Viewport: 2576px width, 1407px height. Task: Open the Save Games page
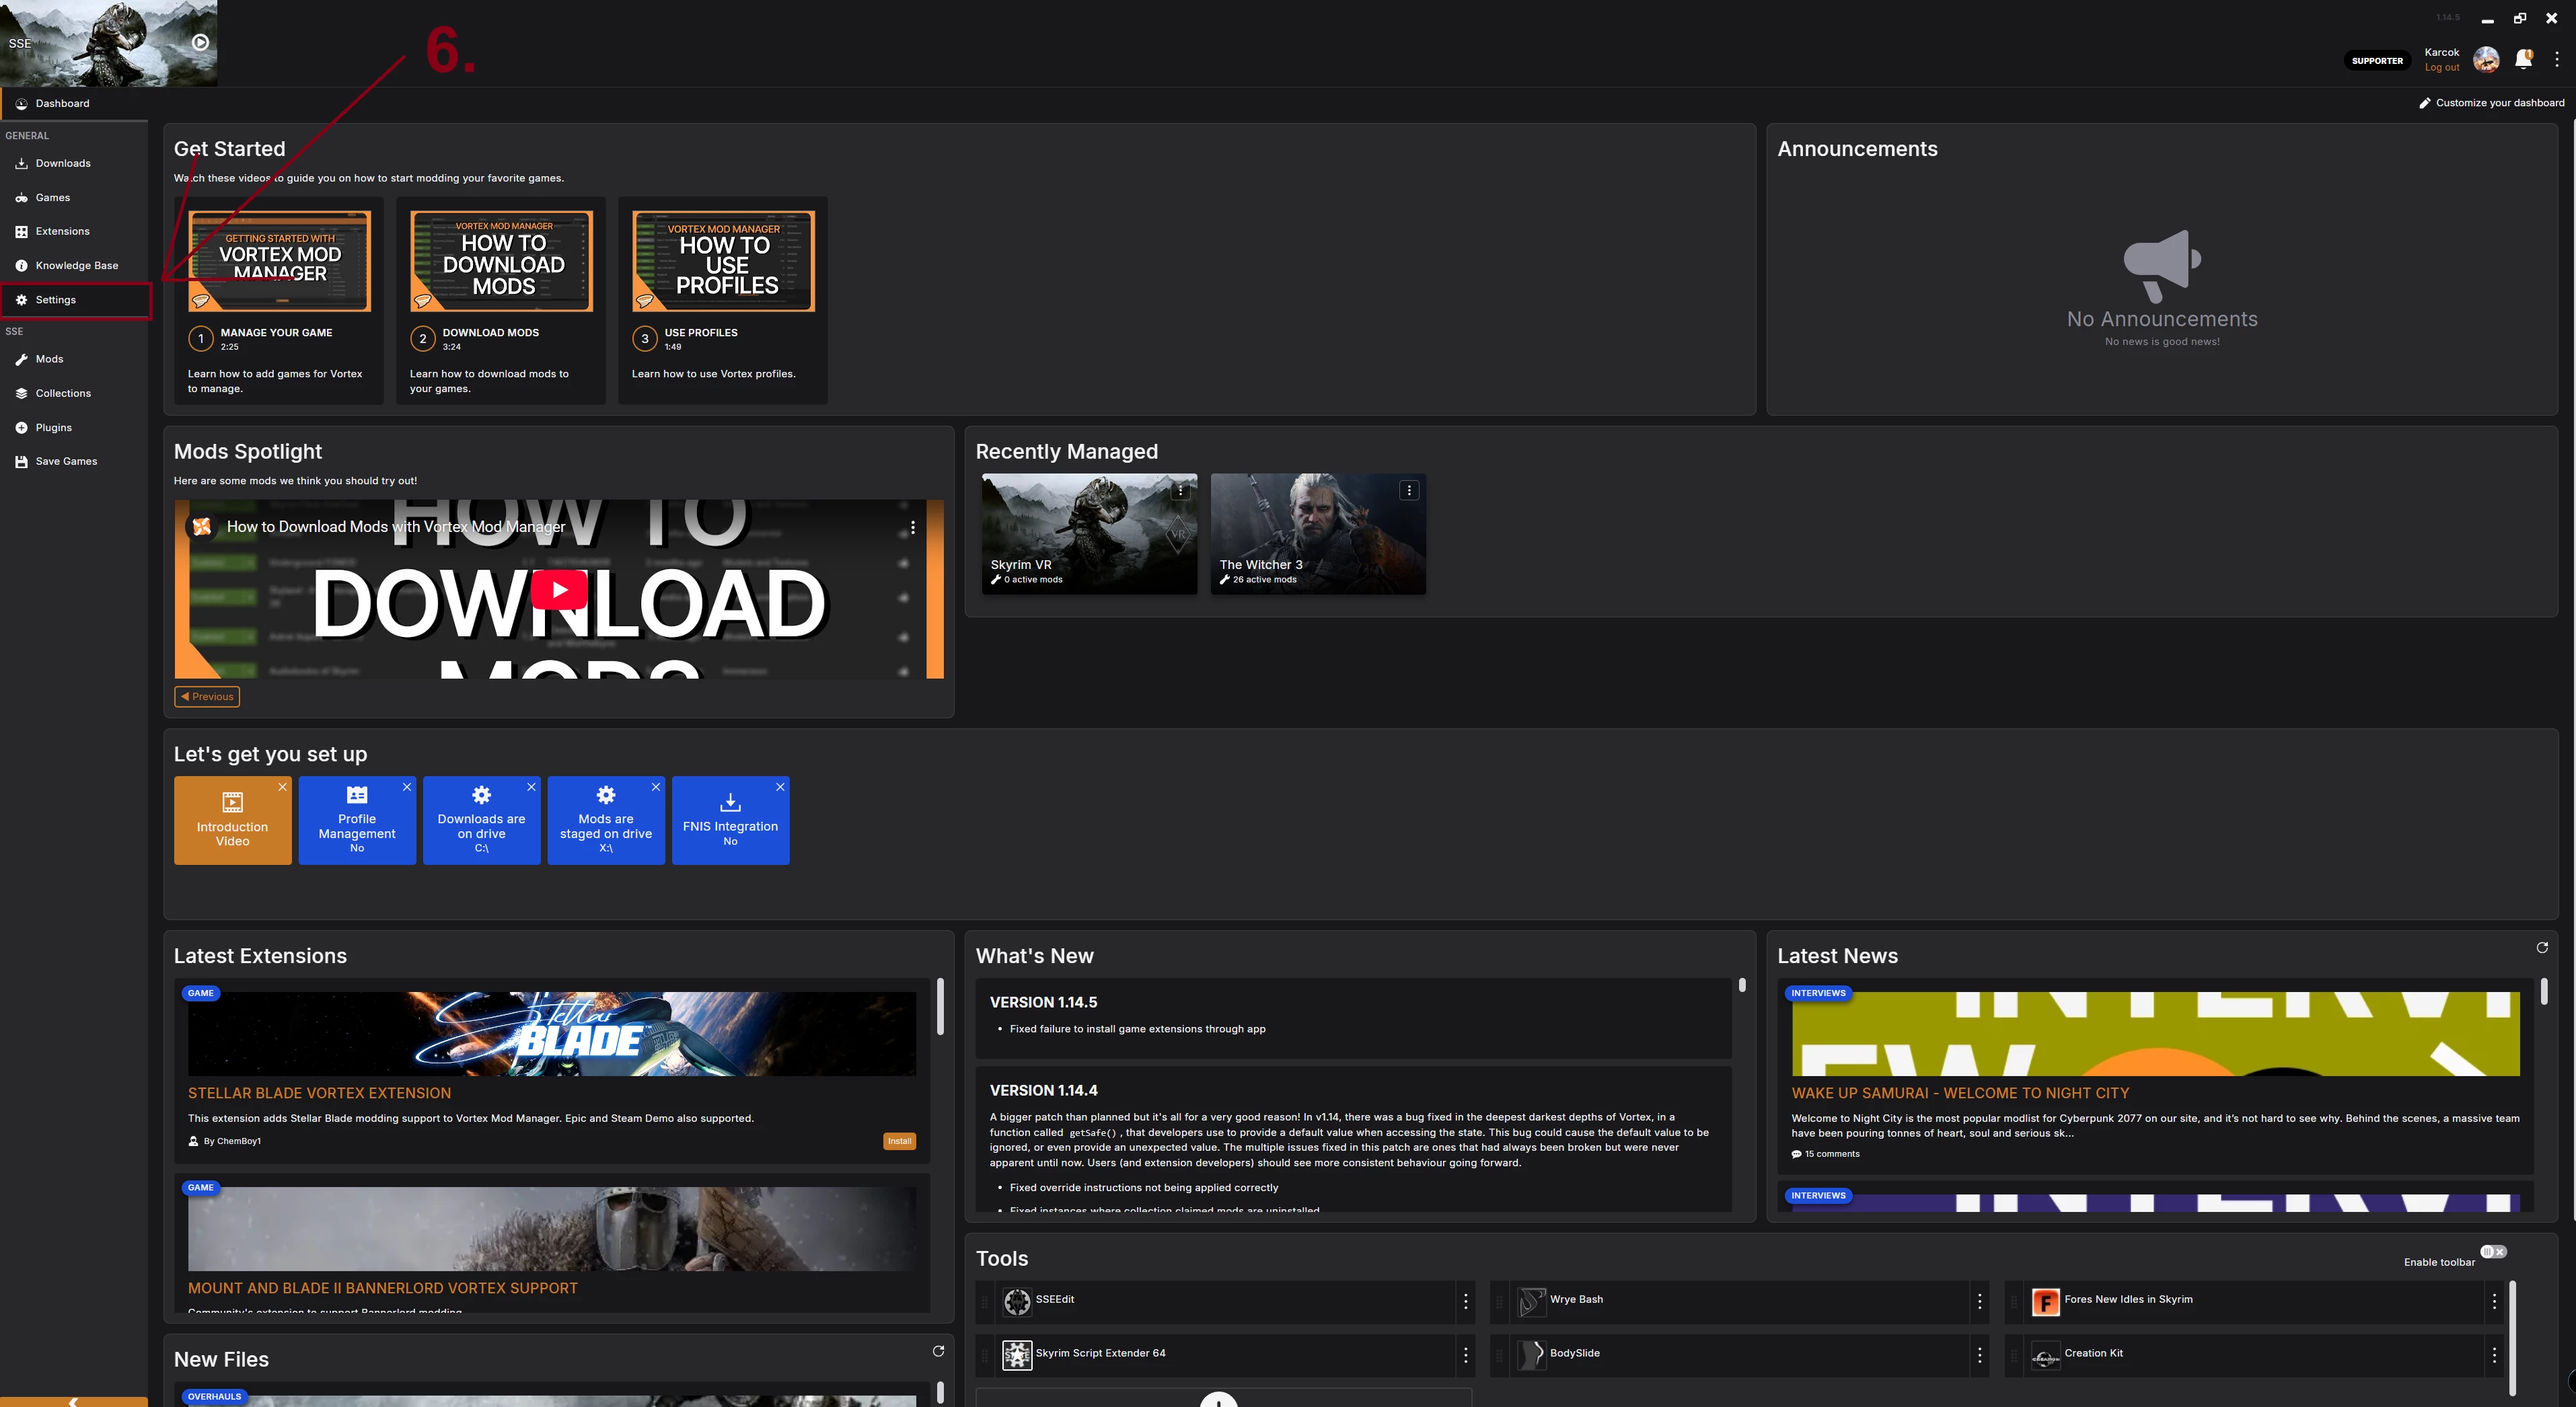74,461
